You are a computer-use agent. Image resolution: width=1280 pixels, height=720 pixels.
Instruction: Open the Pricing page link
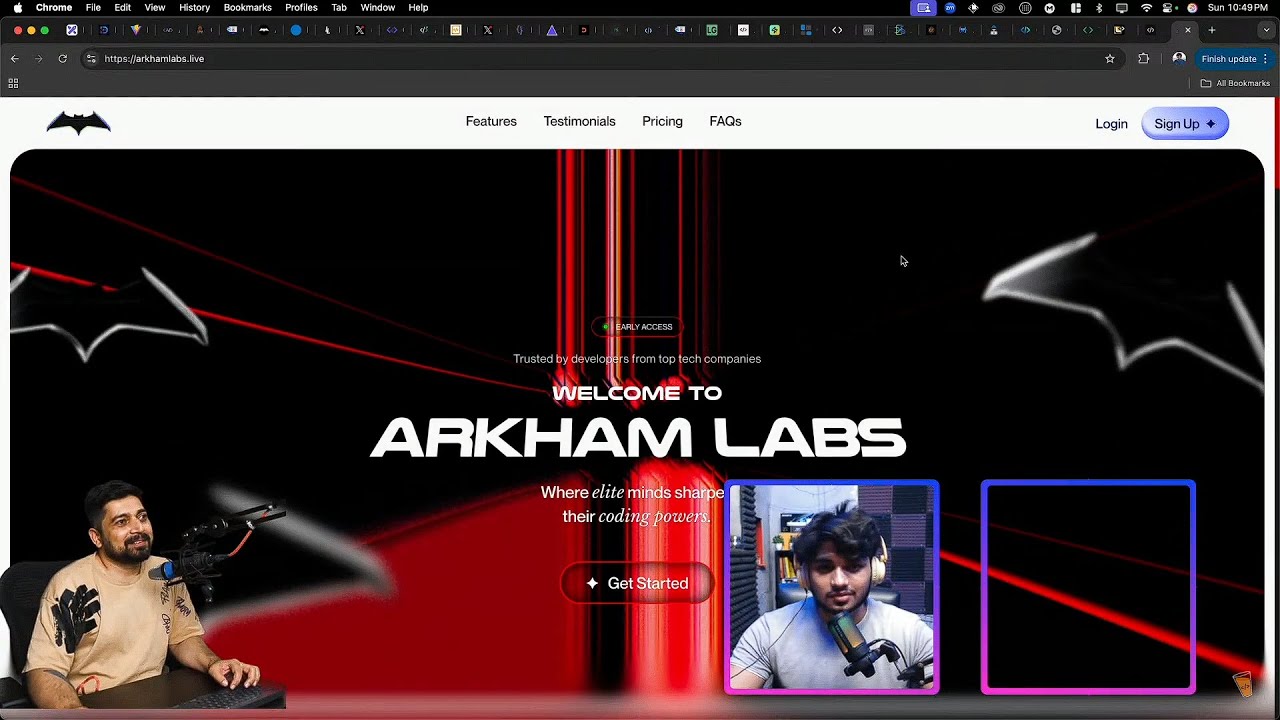pos(662,121)
